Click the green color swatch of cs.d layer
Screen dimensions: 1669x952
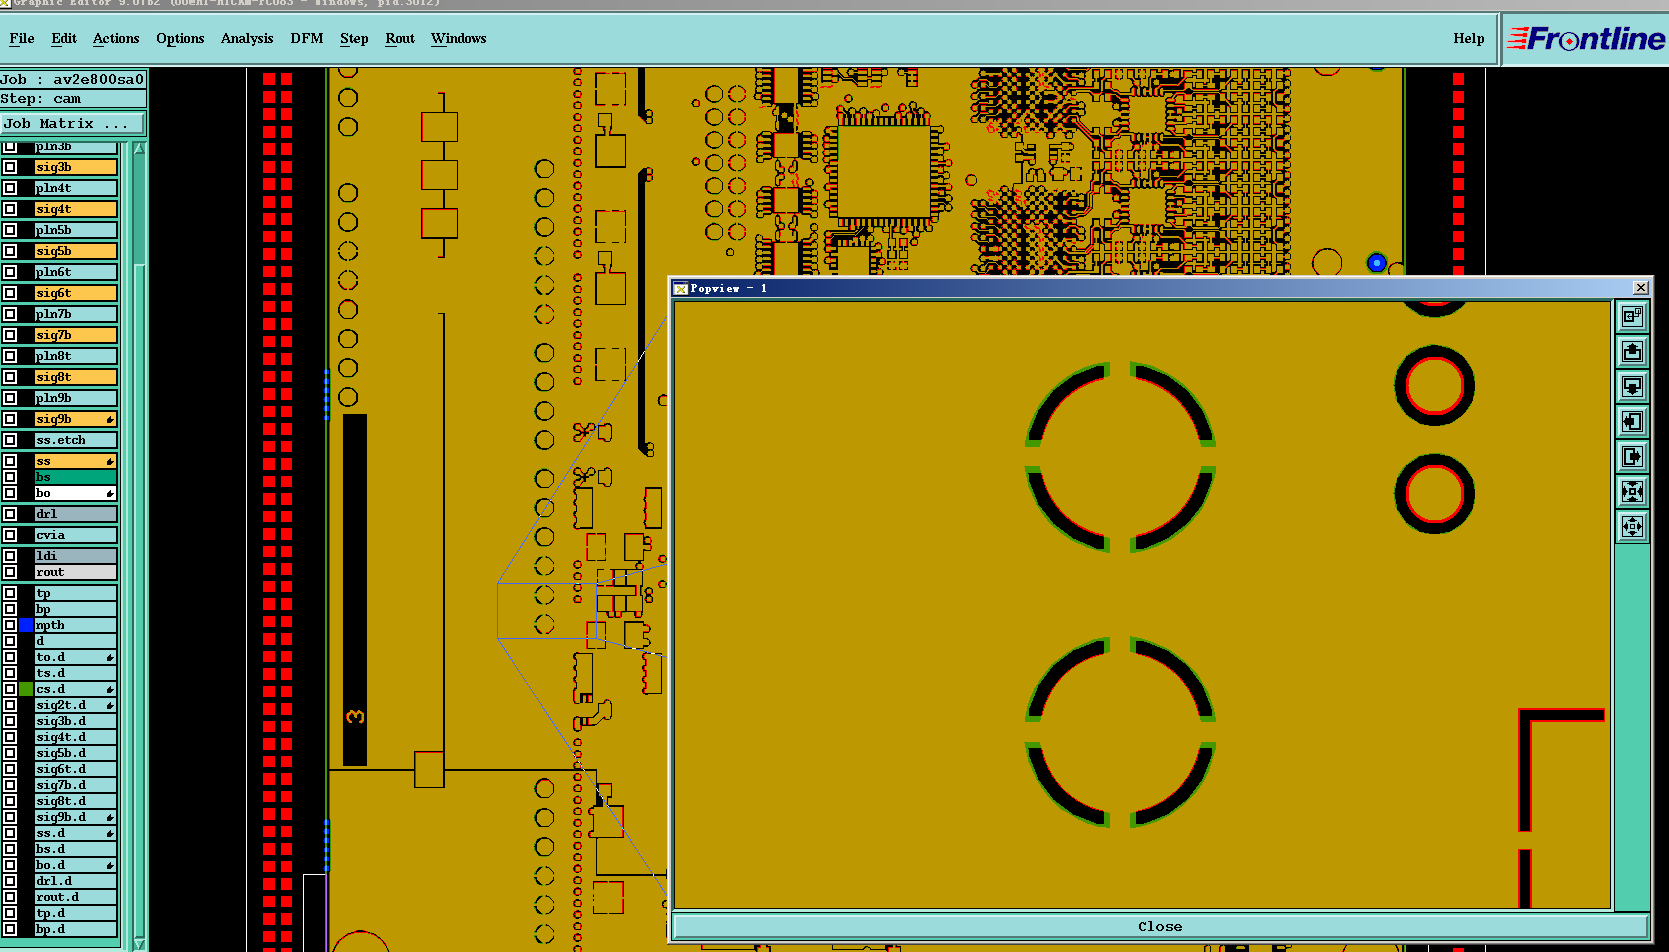[x=26, y=689]
